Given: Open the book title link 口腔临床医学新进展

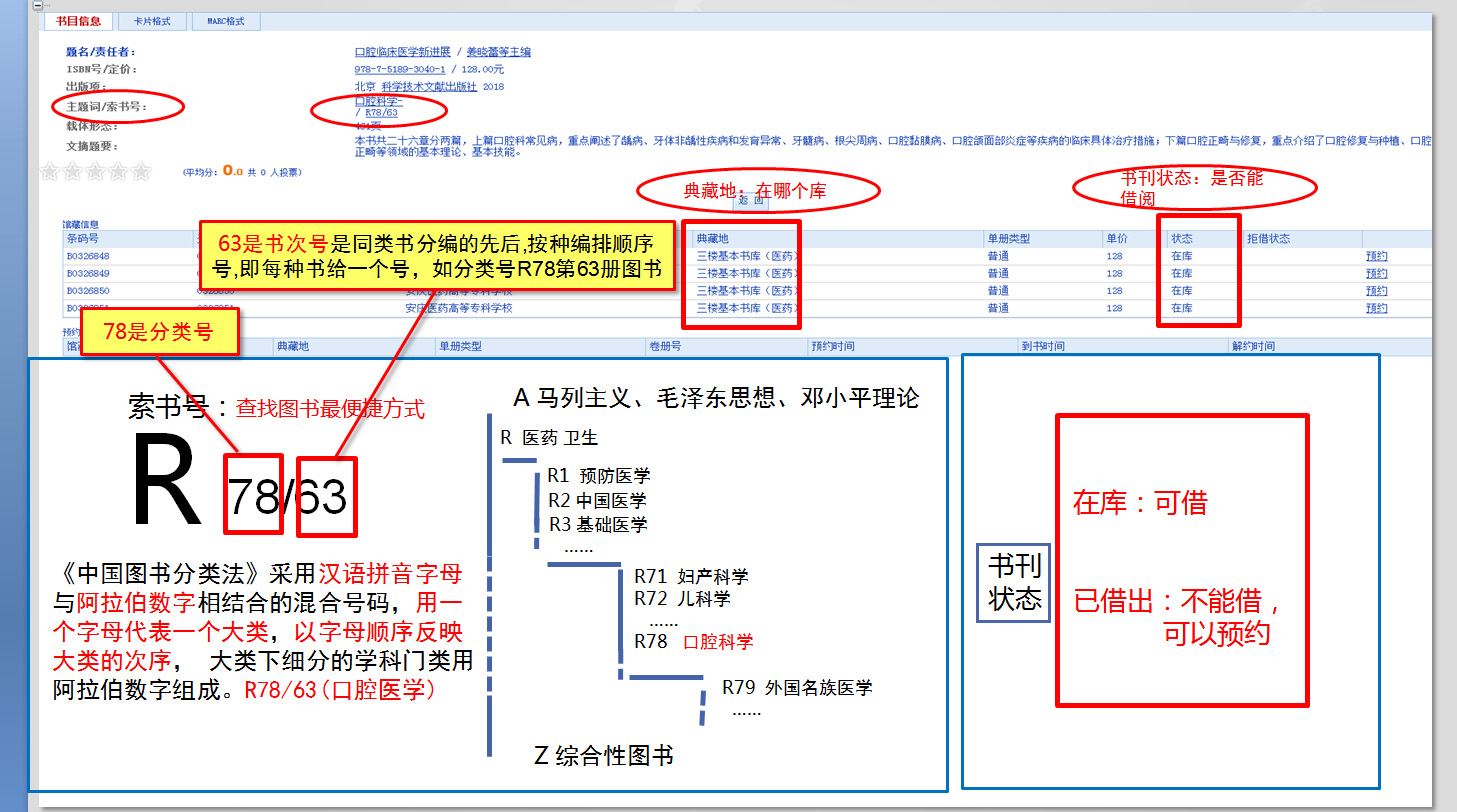Looking at the screenshot, I should 402,51.
